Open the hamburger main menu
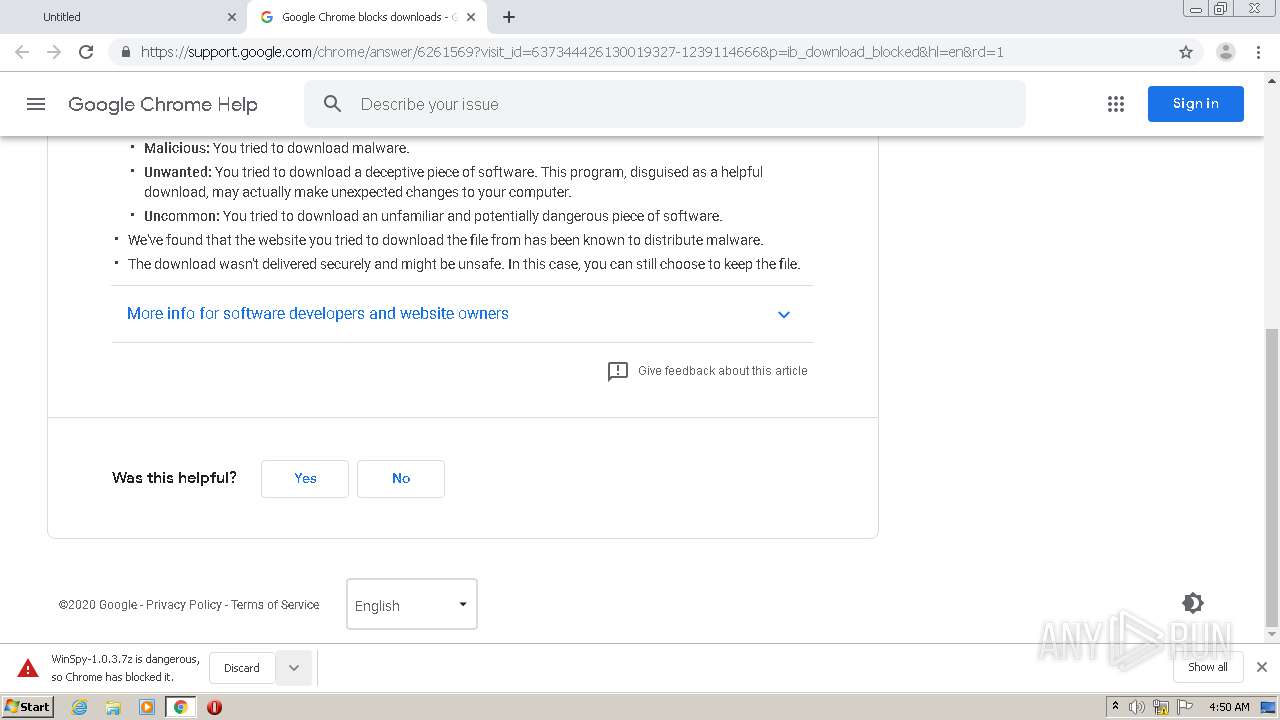This screenshot has width=1280, height=720. tap(36, 104)
